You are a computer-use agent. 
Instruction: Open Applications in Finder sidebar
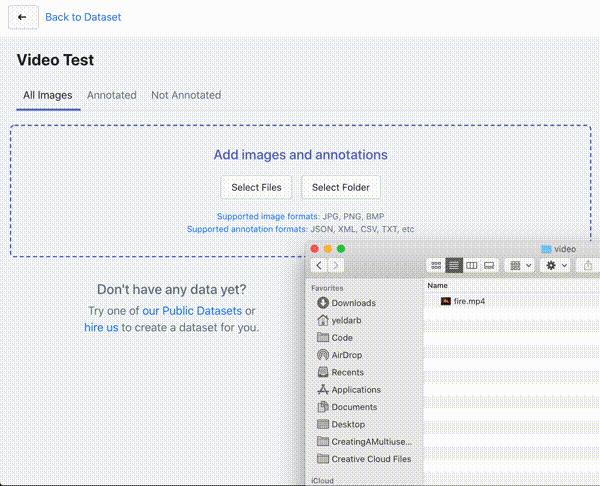(349, 390)
